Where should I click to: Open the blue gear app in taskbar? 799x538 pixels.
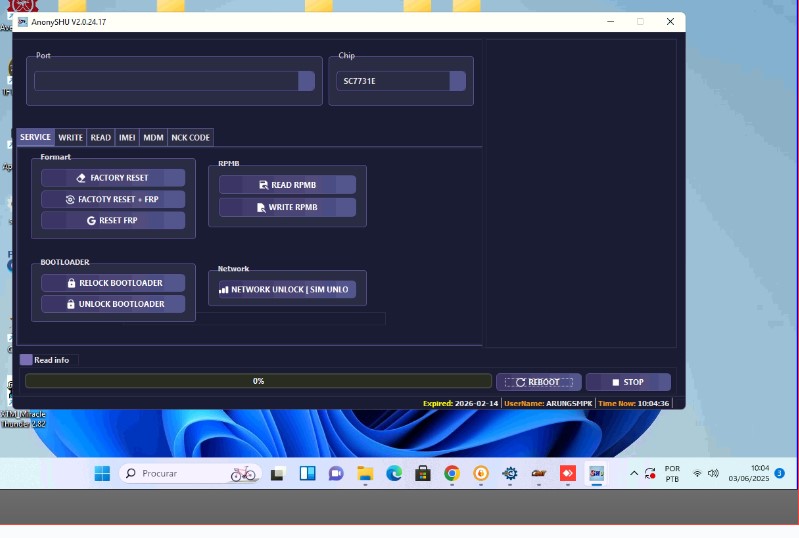click(510, 474)
